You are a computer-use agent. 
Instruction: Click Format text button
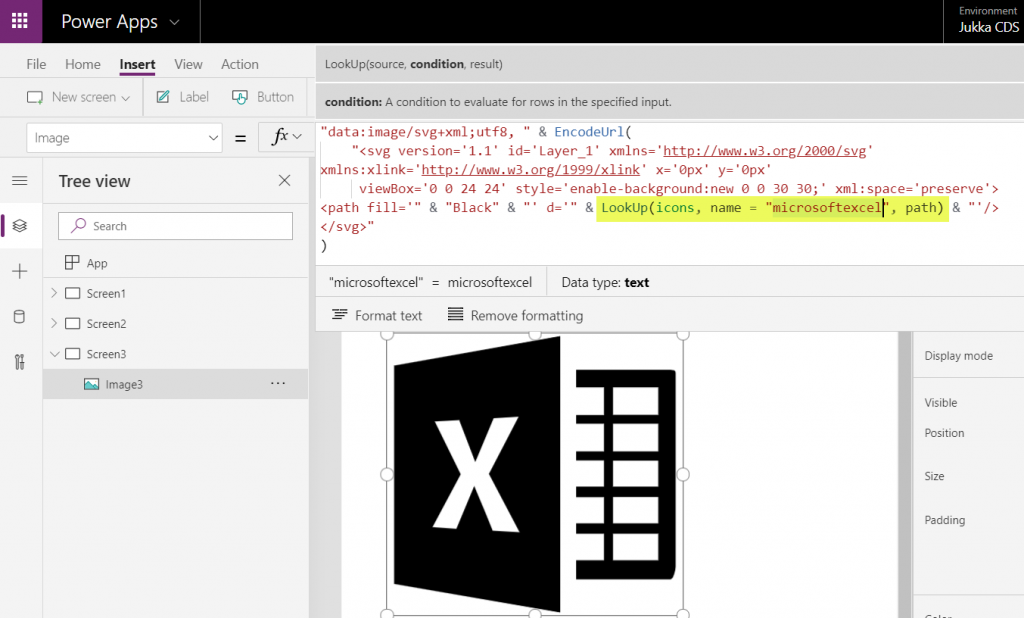(377, 316)
